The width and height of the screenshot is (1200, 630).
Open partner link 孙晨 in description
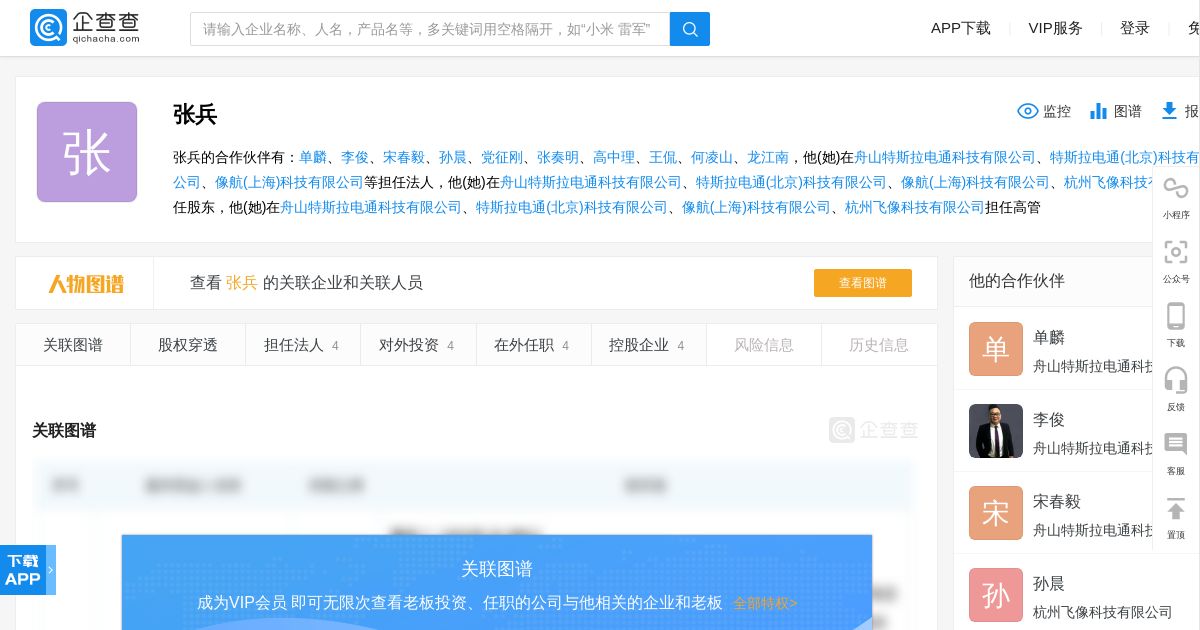[x=453, y=157]
